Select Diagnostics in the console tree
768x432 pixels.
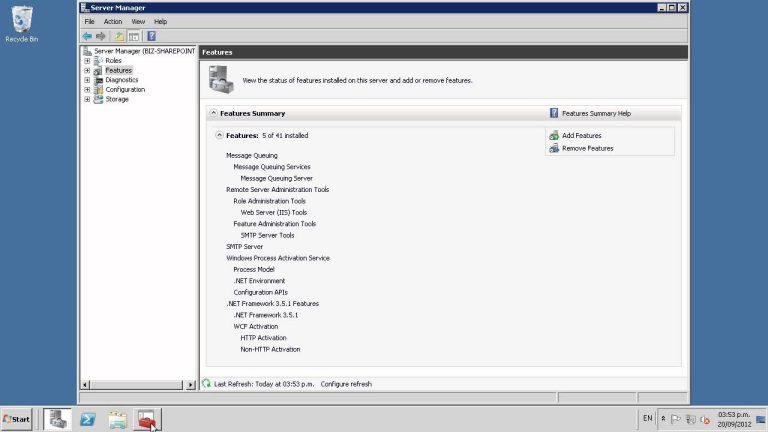click(x=122, y=80)
